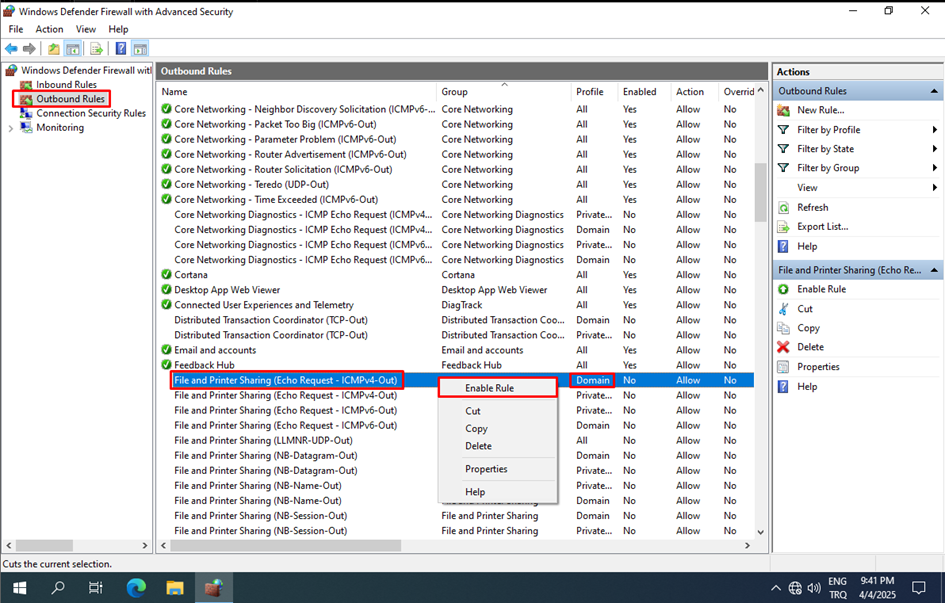Open the Action menu
Image resolution: width=945 pixels, height=603 pixels.
coord(49,29)
